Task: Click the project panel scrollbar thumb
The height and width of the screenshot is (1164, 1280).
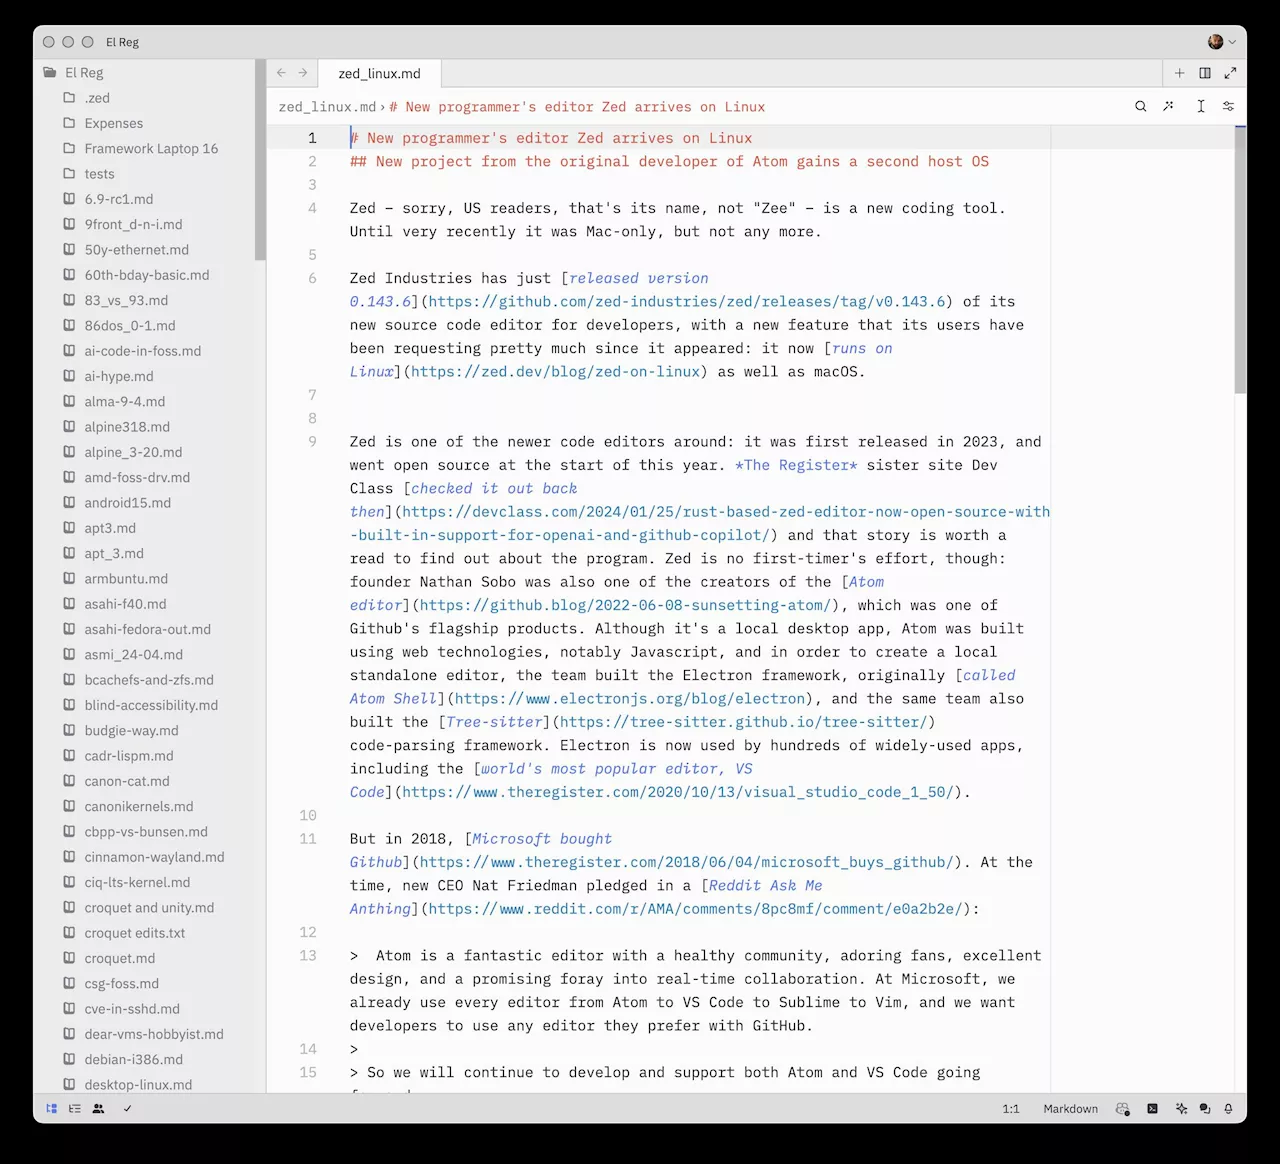Action: 260,160
